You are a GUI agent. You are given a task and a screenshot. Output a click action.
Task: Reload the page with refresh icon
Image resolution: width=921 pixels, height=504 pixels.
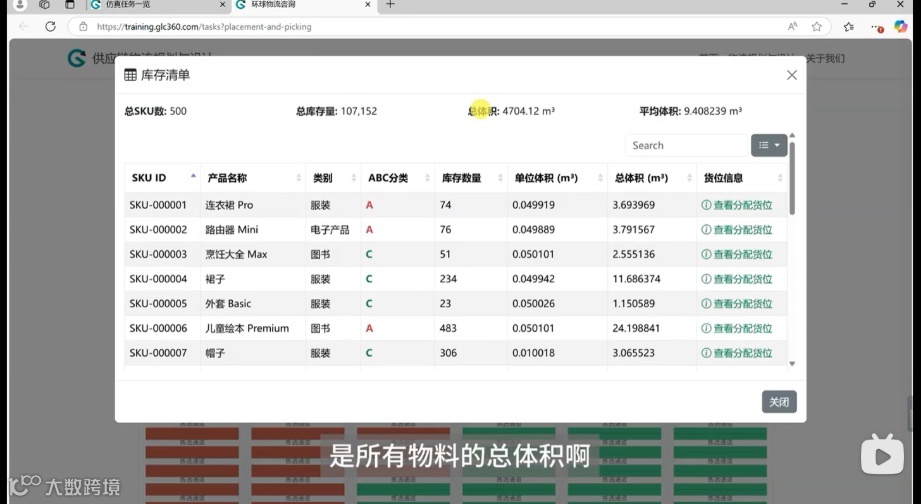(x=51, y=26)
